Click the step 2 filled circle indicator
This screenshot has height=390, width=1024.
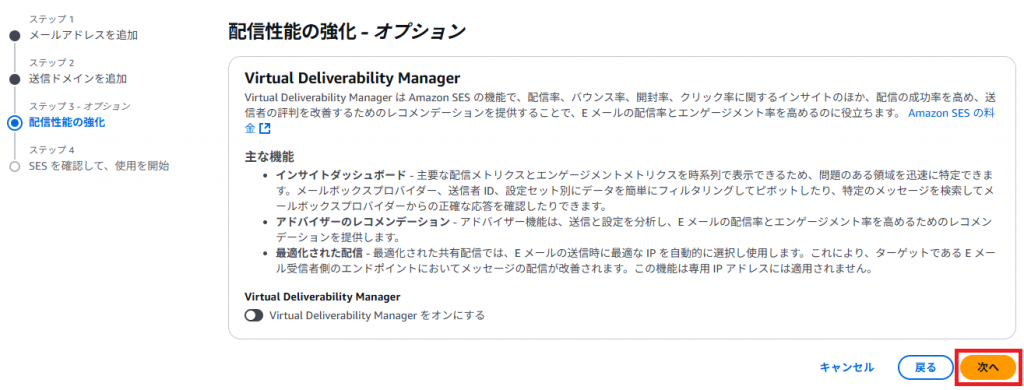coord(15,79)
